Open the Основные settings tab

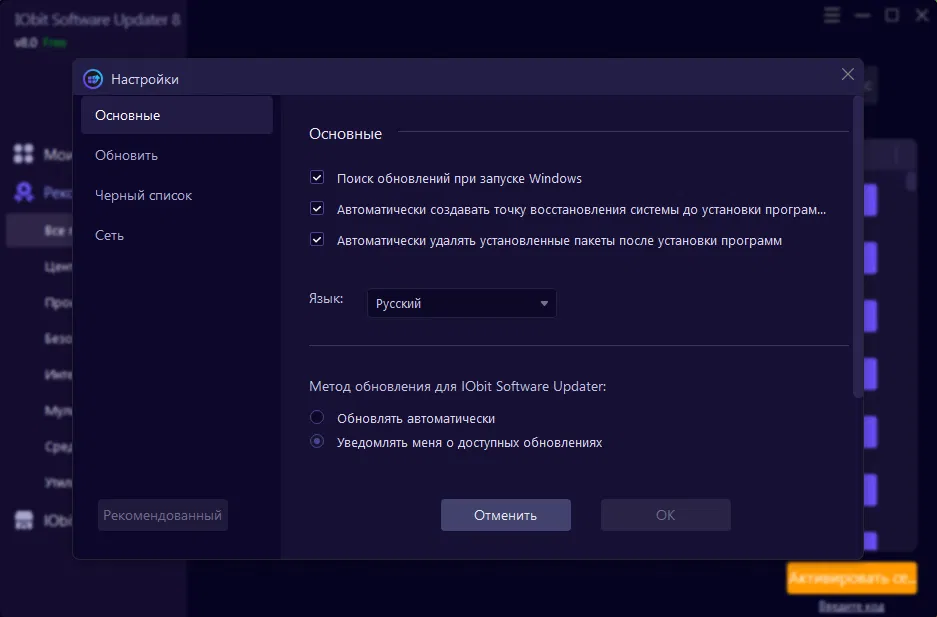tap(177, 115)
